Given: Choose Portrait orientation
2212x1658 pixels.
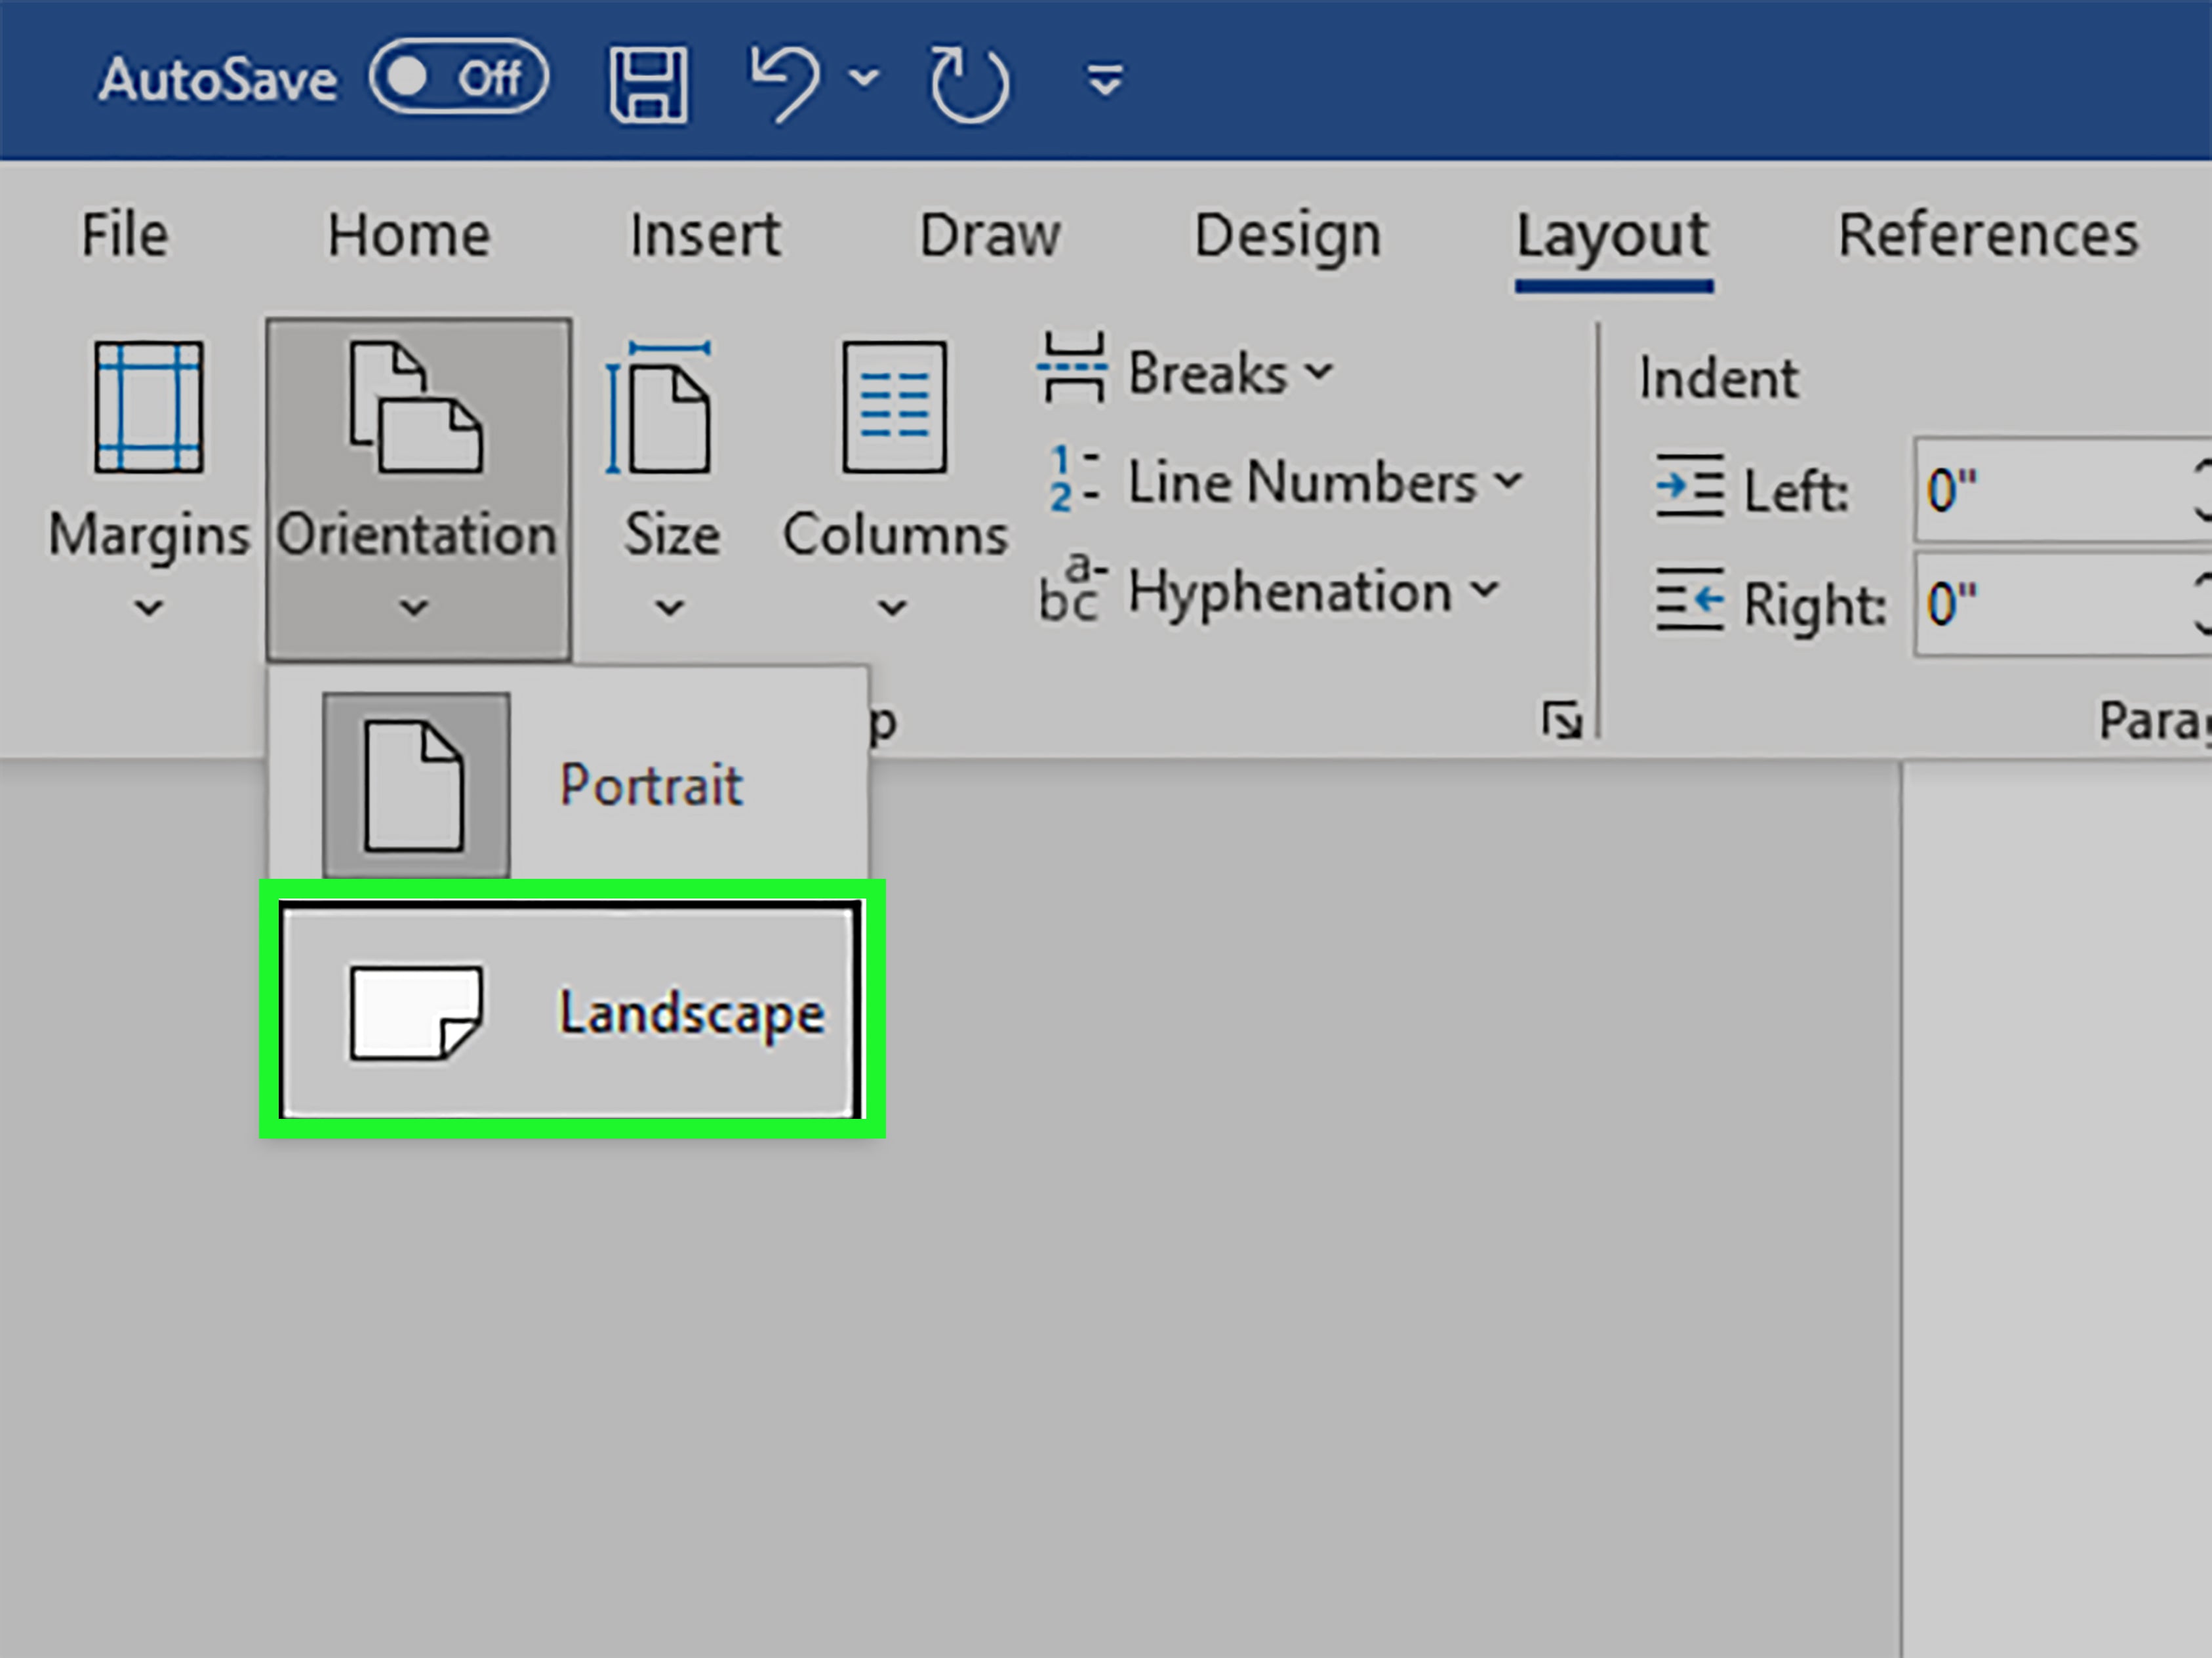Looking at the screenshot, I should 568,784.
